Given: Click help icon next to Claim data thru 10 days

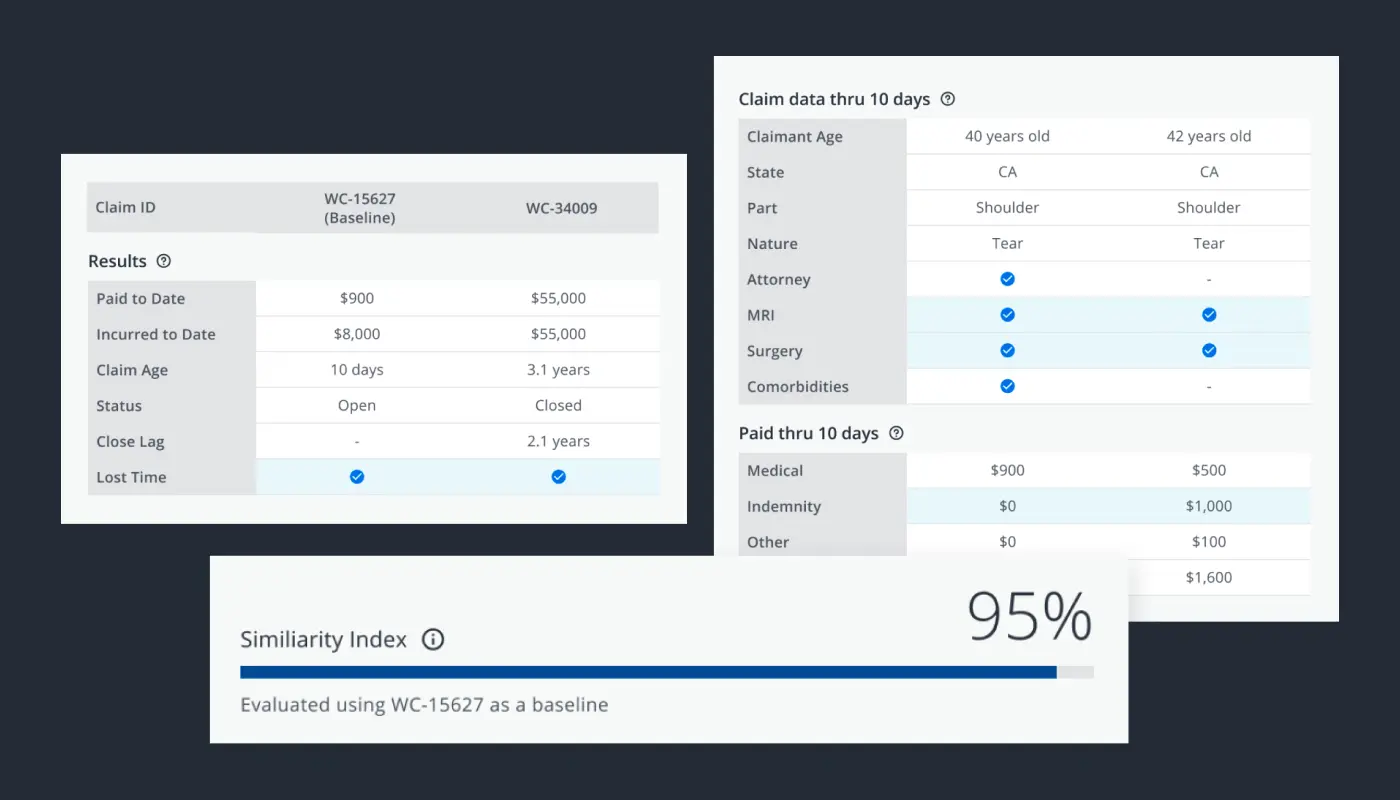Looking at the screenshot, I should (948, 99).
